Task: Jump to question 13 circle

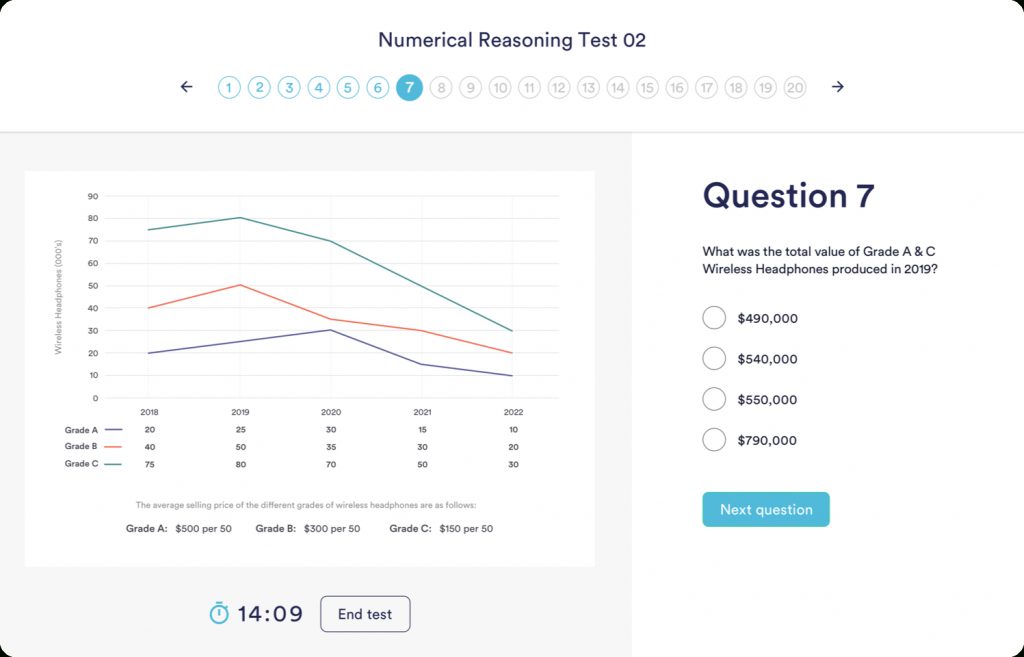Action: 588,88
